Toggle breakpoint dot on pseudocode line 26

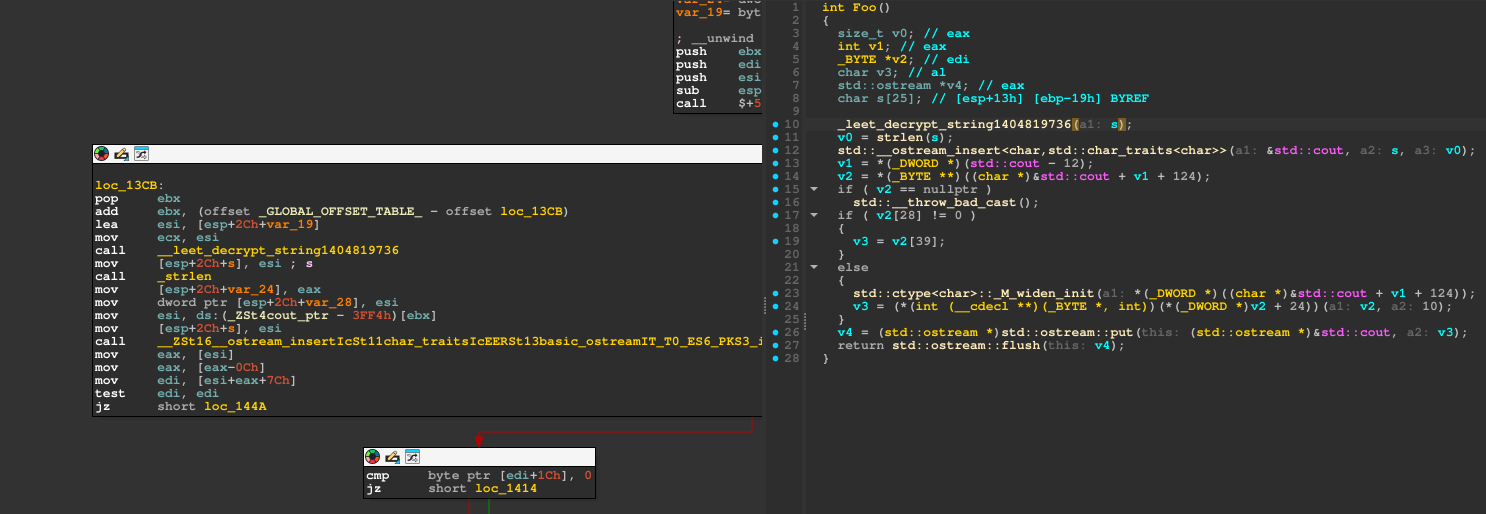pyautogui.click(x=776, y=332)
